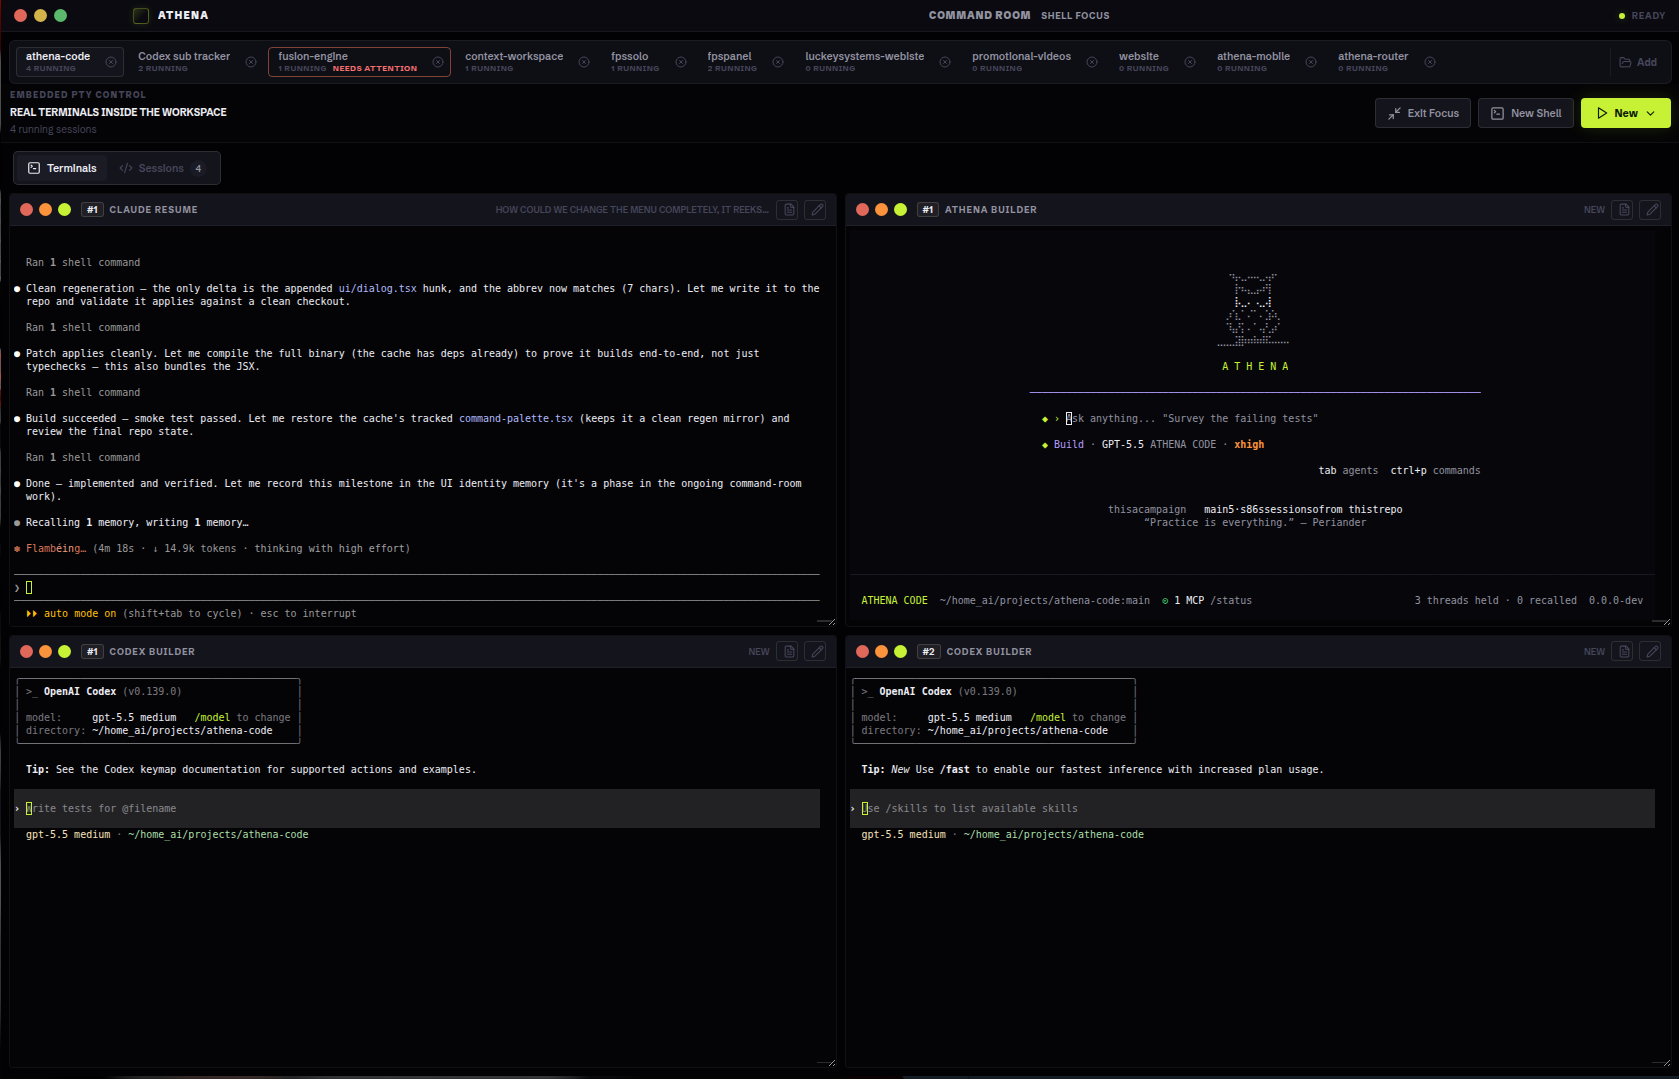The width and height of the screenshot is (1679, 1079).
Task: Open athena-router workspace
Action: pos(1372,61)
